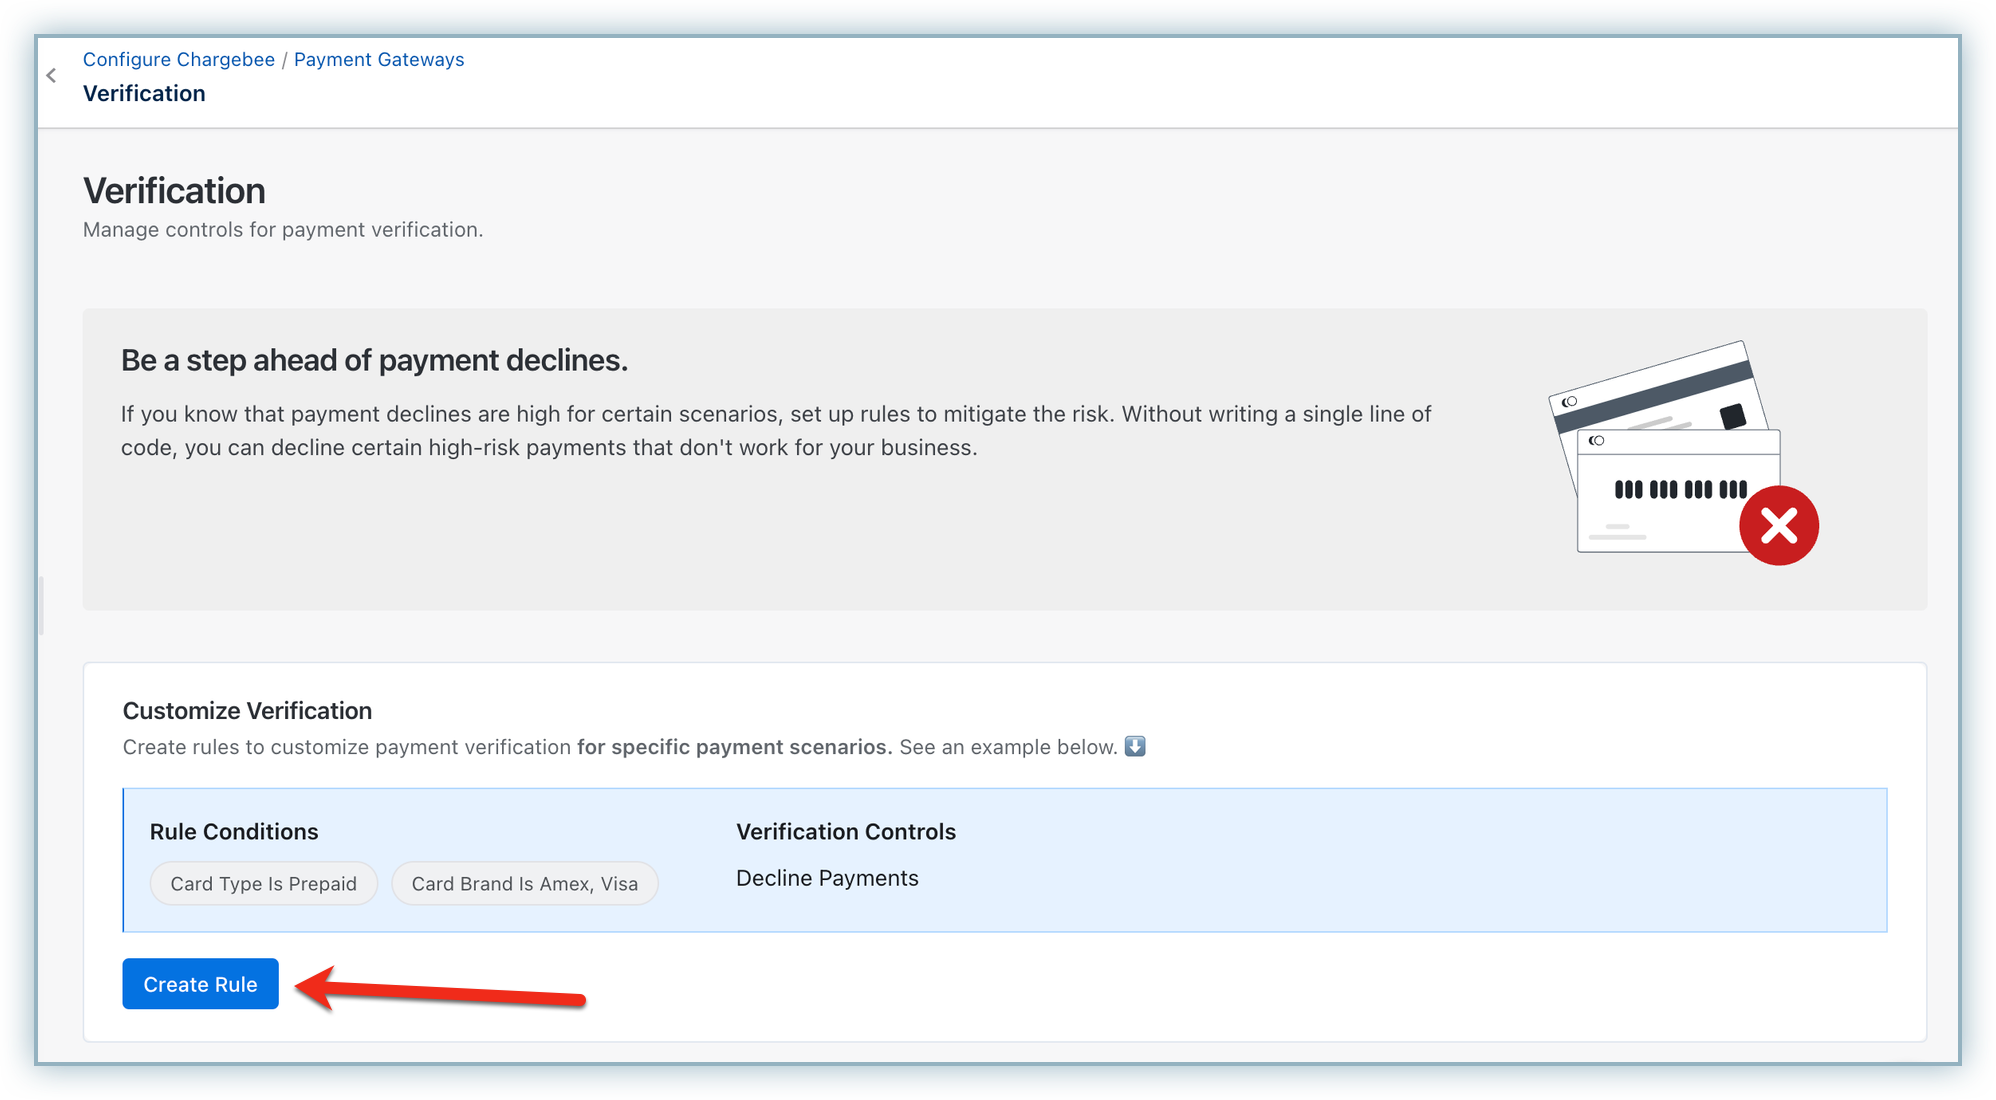Click the large Verification page heading
Viewport: 1996px width, 1100px height.
174,191
